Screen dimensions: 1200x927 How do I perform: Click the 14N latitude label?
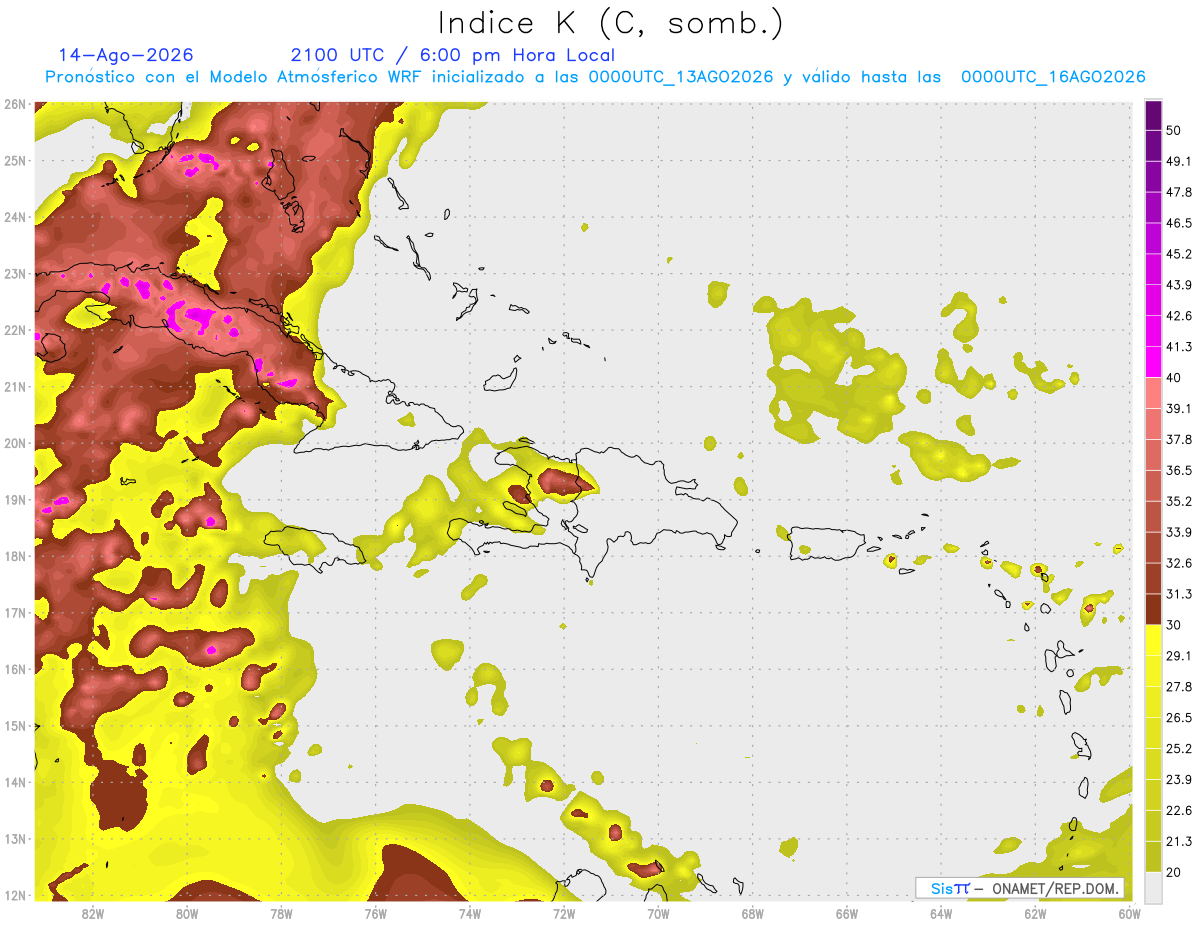(x=15, y=782)
